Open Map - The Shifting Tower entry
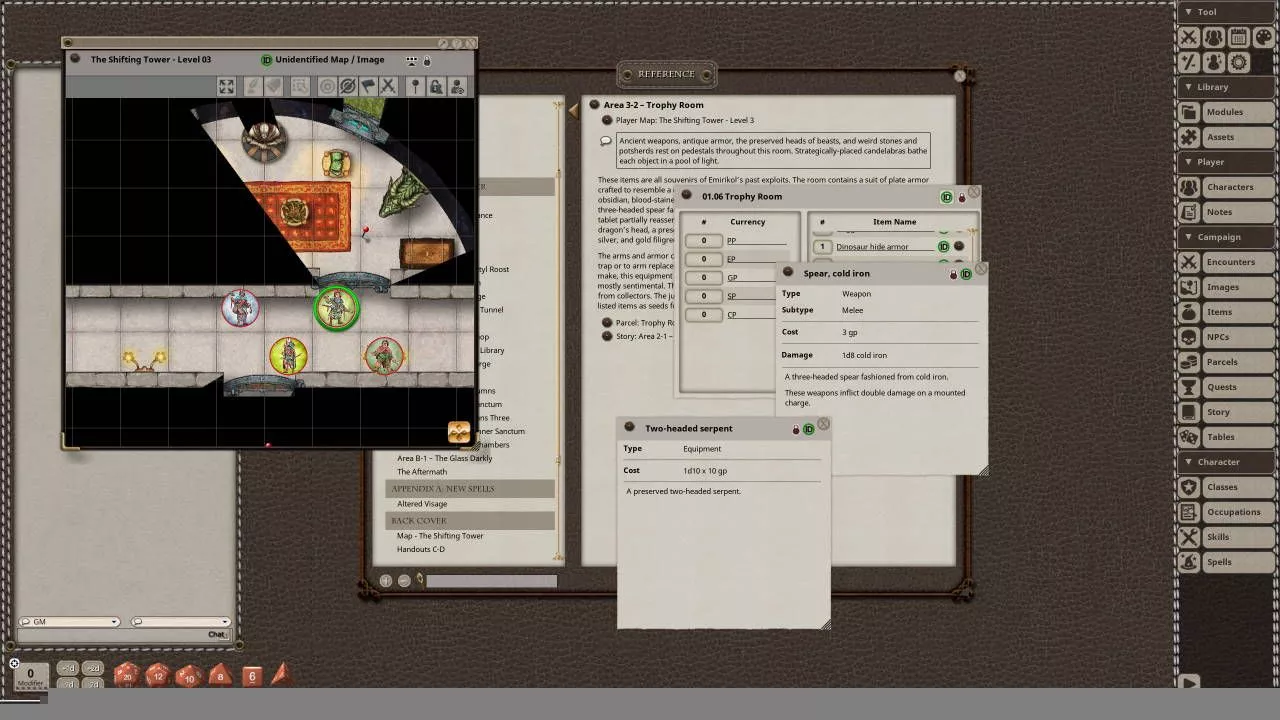This screenshot has width=1280, height=720. pos(439,536)
